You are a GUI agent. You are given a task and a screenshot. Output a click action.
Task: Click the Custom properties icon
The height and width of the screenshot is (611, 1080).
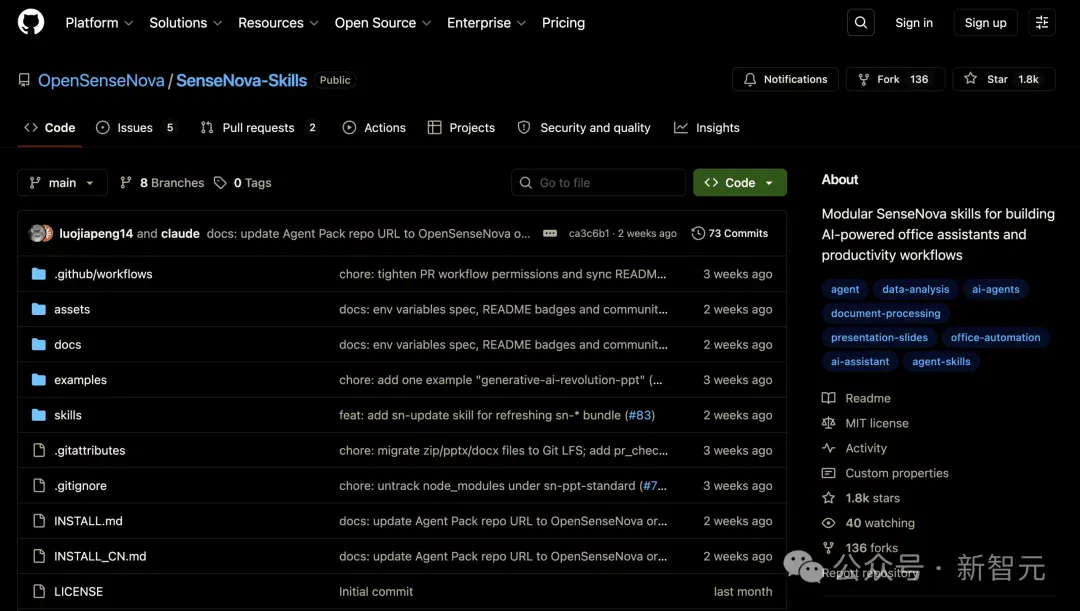[x=829, y=473]
